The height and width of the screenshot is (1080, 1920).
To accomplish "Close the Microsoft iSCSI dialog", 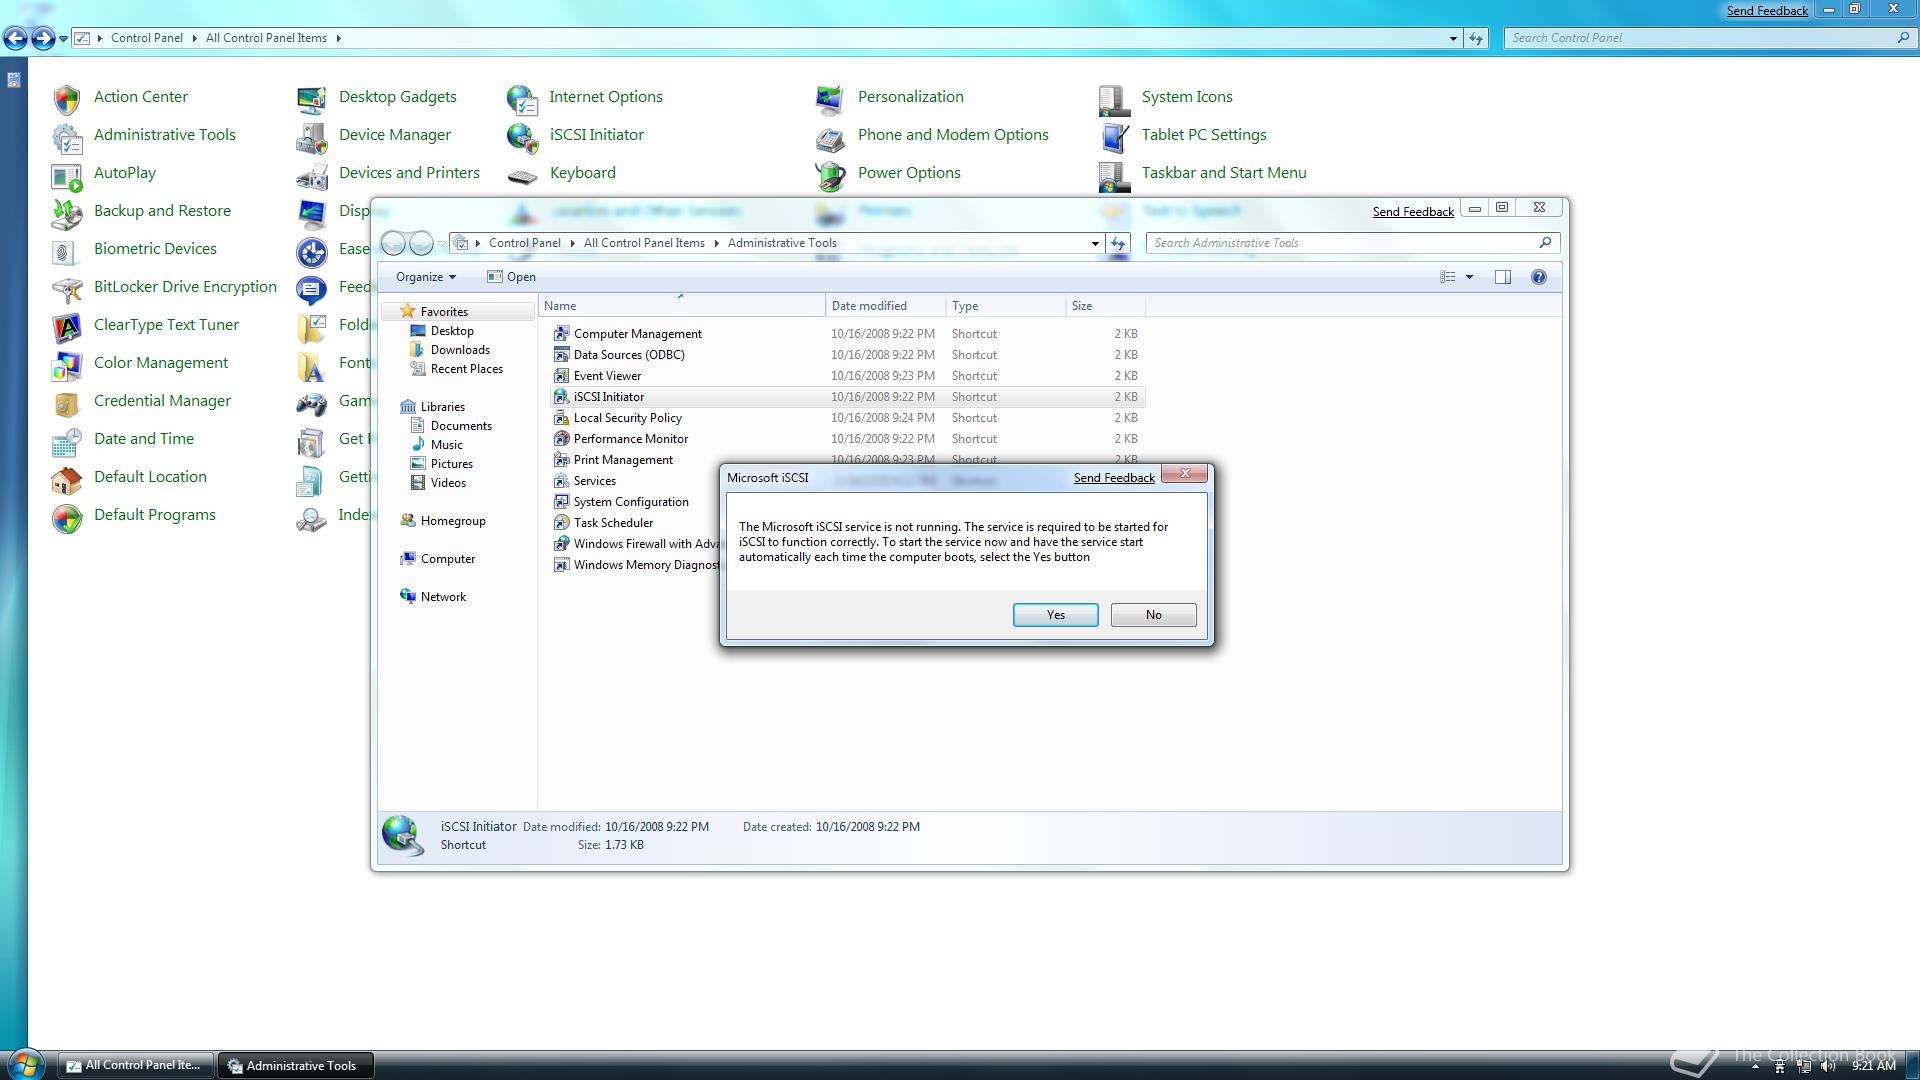I will tap(1185, 474).
